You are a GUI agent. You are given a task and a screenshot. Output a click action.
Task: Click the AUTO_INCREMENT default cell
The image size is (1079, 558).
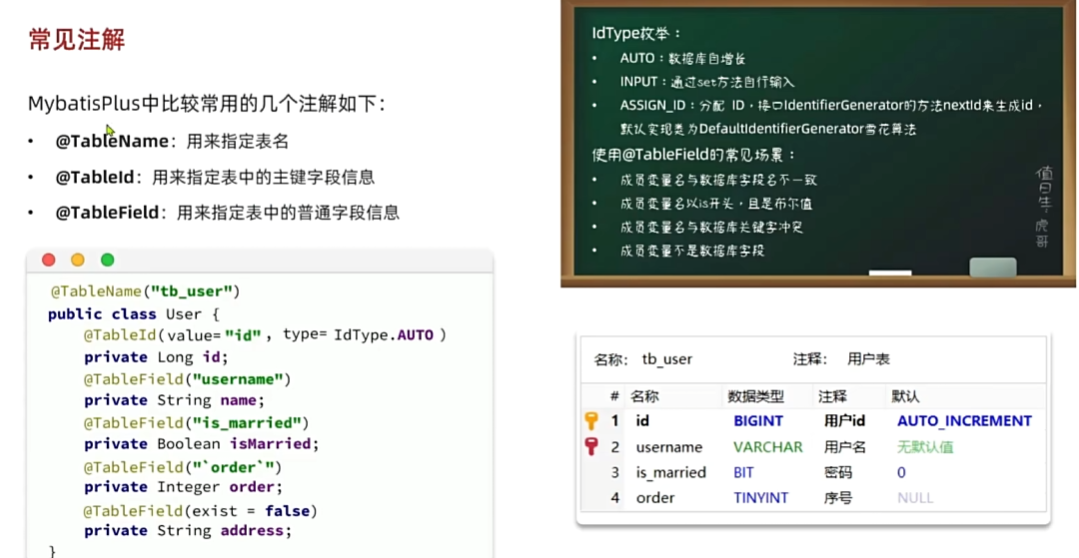(x=964, y=420)
